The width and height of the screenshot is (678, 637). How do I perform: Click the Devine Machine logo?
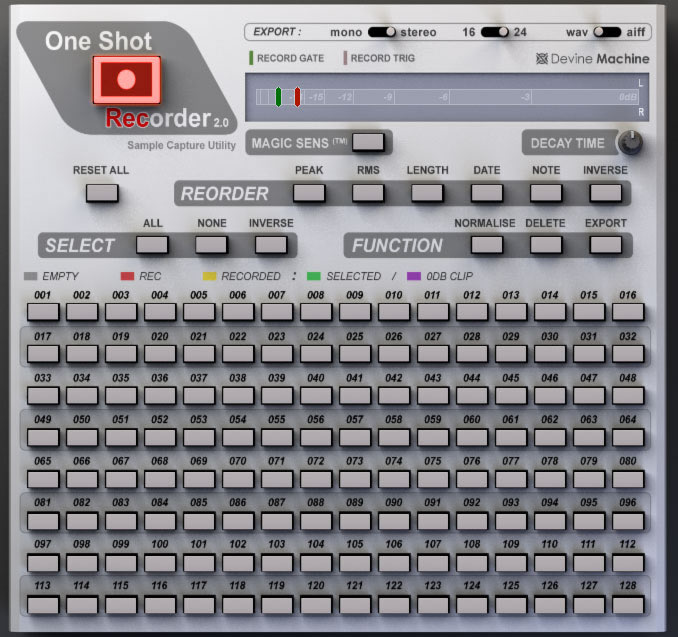click(592, 58)
